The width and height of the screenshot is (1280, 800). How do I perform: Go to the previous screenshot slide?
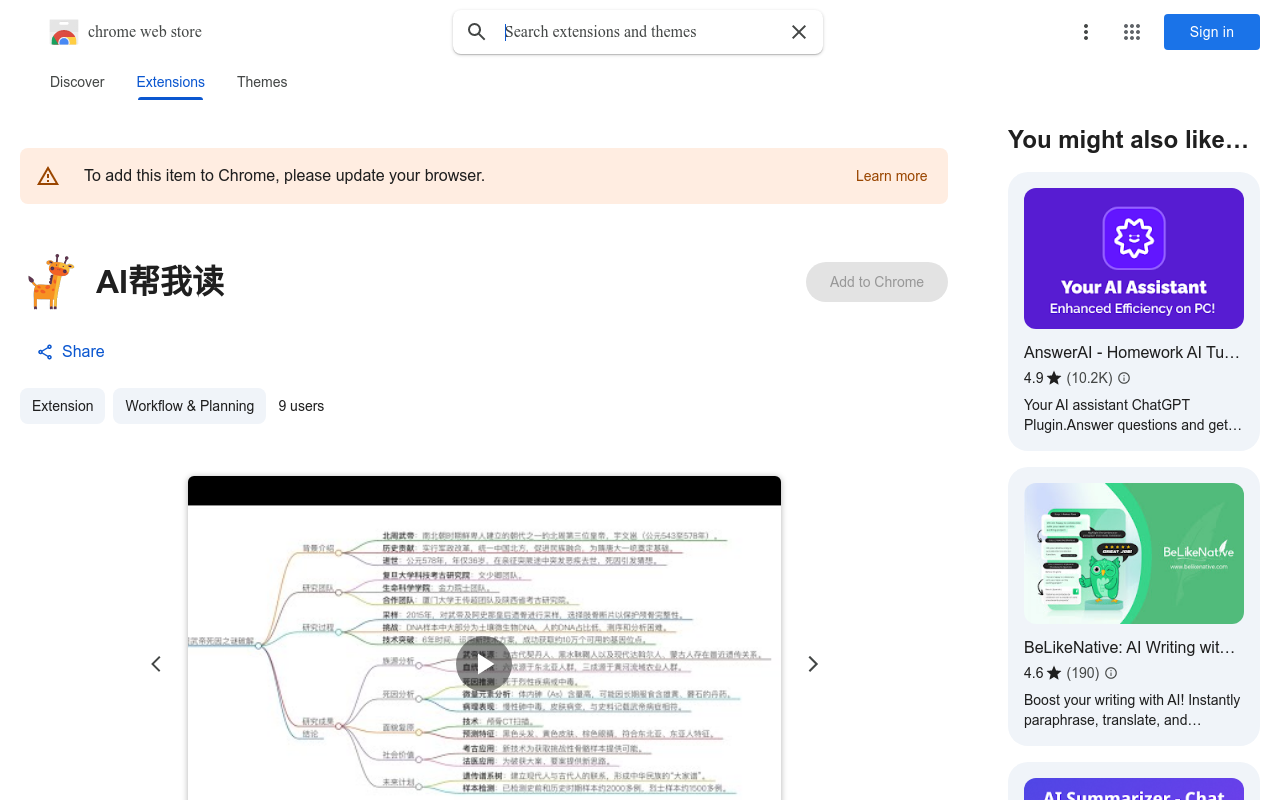pyautogui.click(x=156, y=664)
